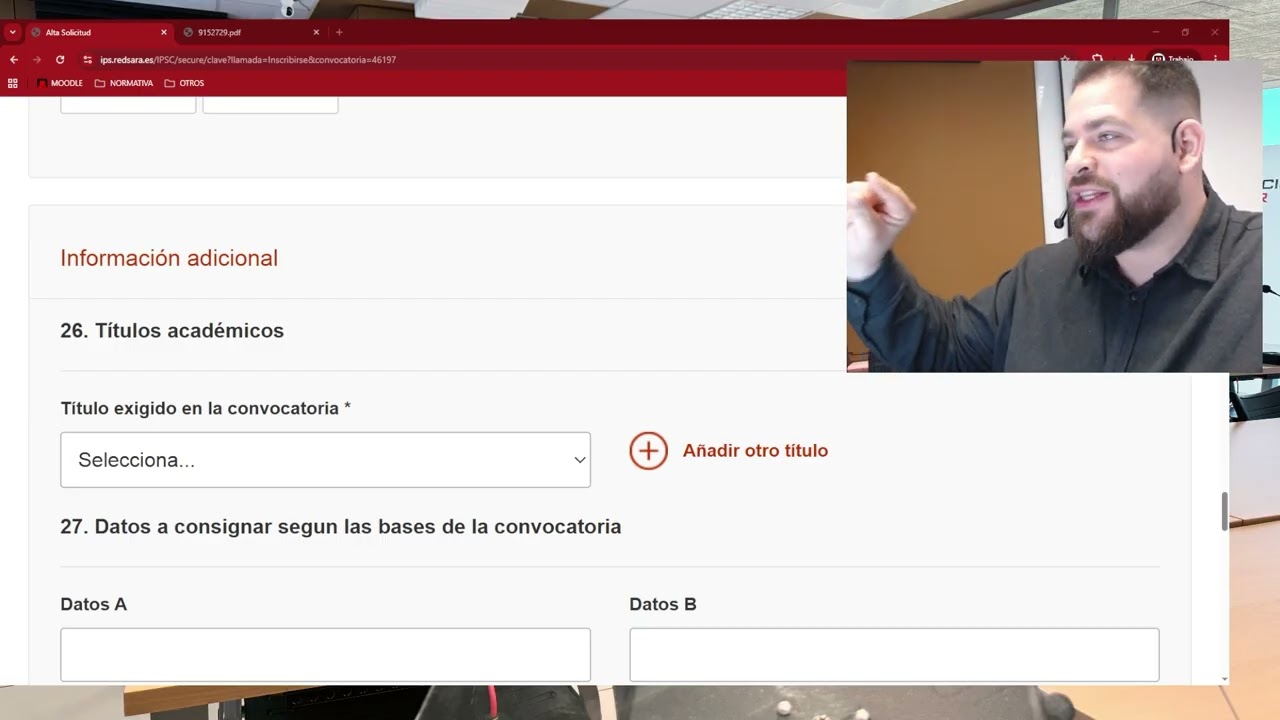Open a new browser tab
This screenshot has height=720, width=1280.
339,32
